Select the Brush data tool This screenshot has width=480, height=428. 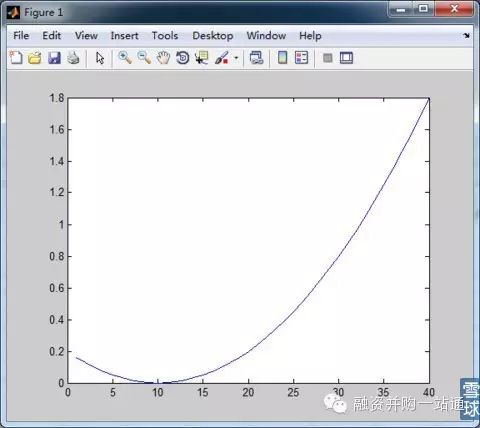(x=222, y=58)
